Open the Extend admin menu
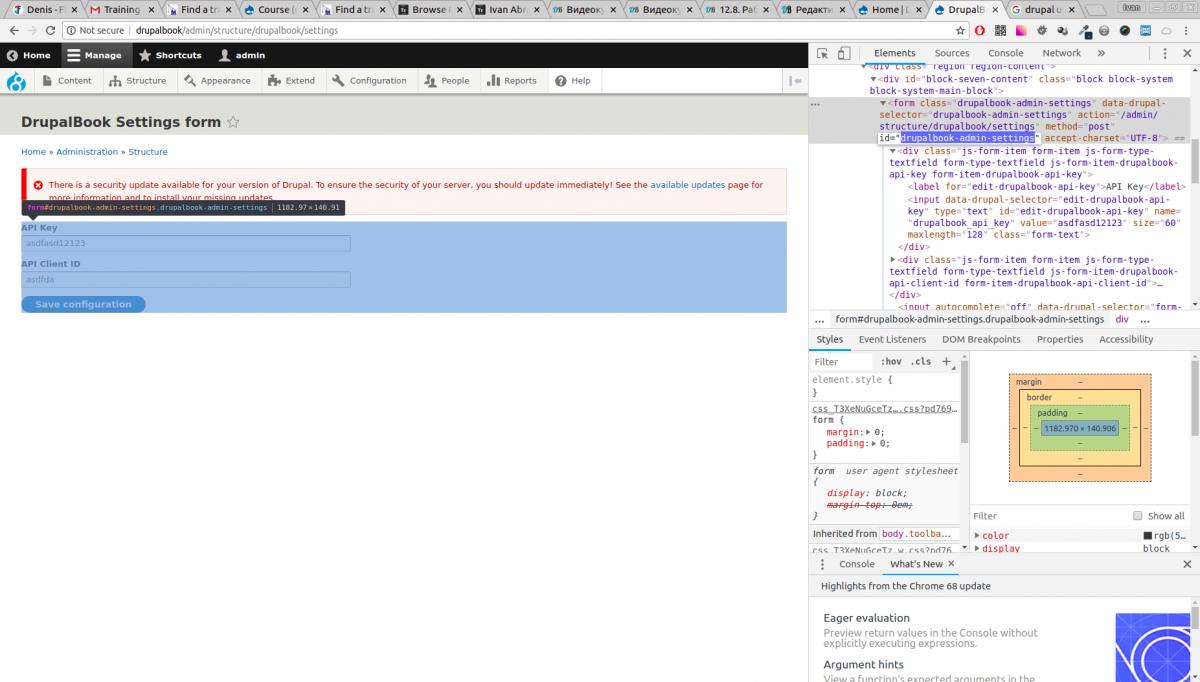1200x682 pixels. (x=292, y=81)
